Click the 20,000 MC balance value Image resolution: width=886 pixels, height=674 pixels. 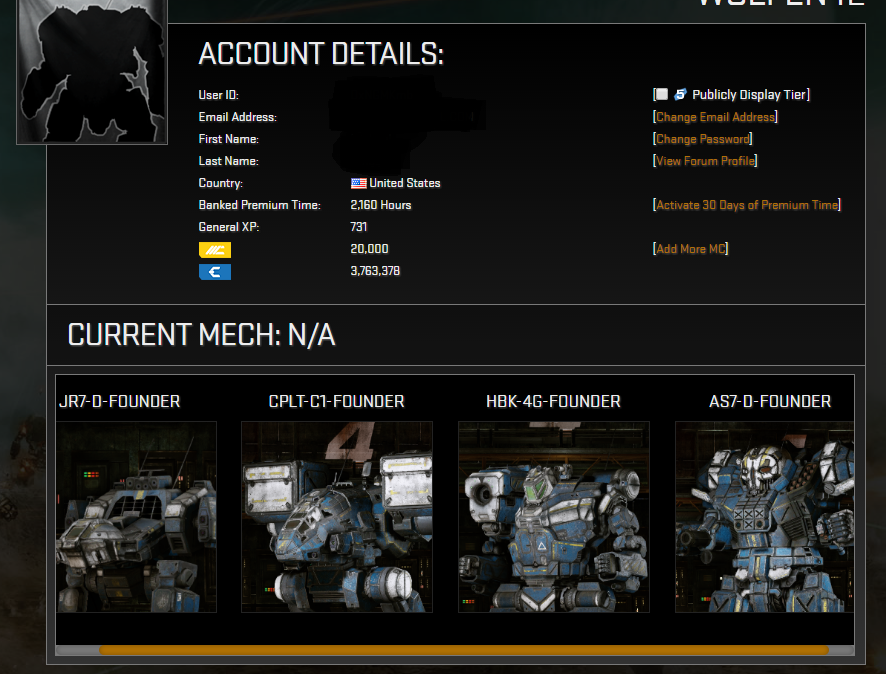[369, 249]
